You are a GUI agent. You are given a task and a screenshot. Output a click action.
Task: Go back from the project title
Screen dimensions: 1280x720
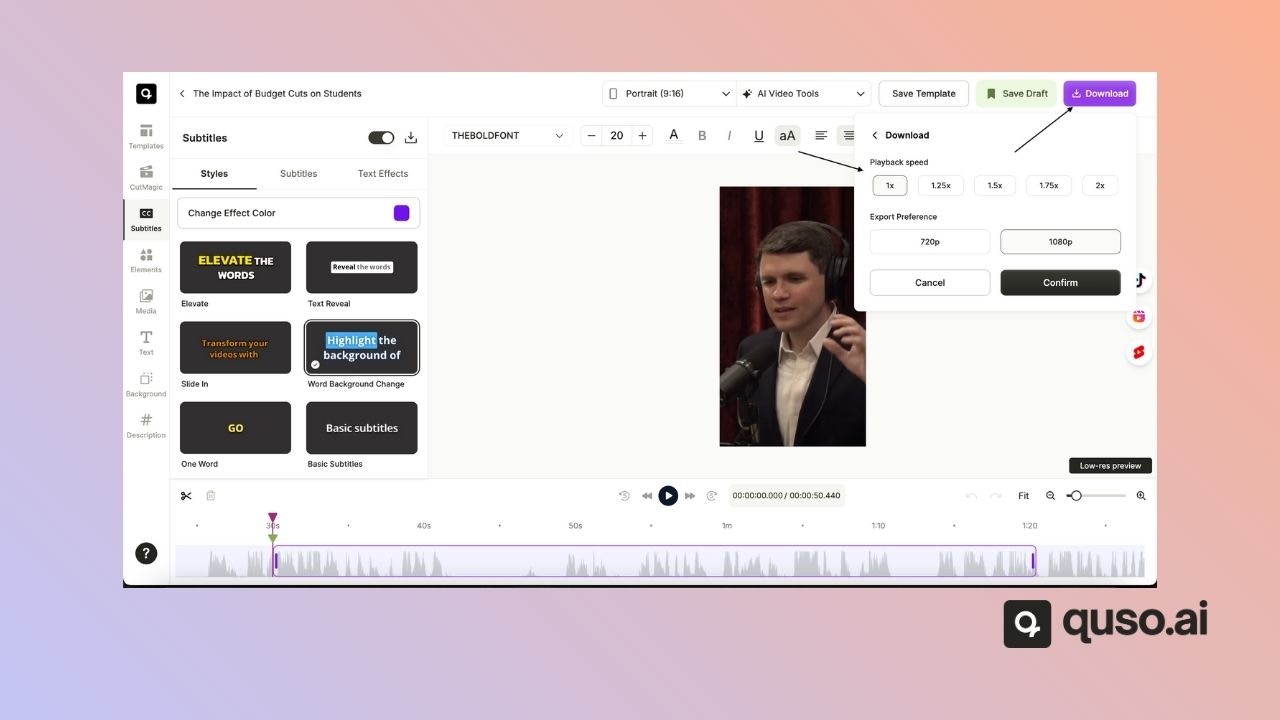[x=182, y=94]
